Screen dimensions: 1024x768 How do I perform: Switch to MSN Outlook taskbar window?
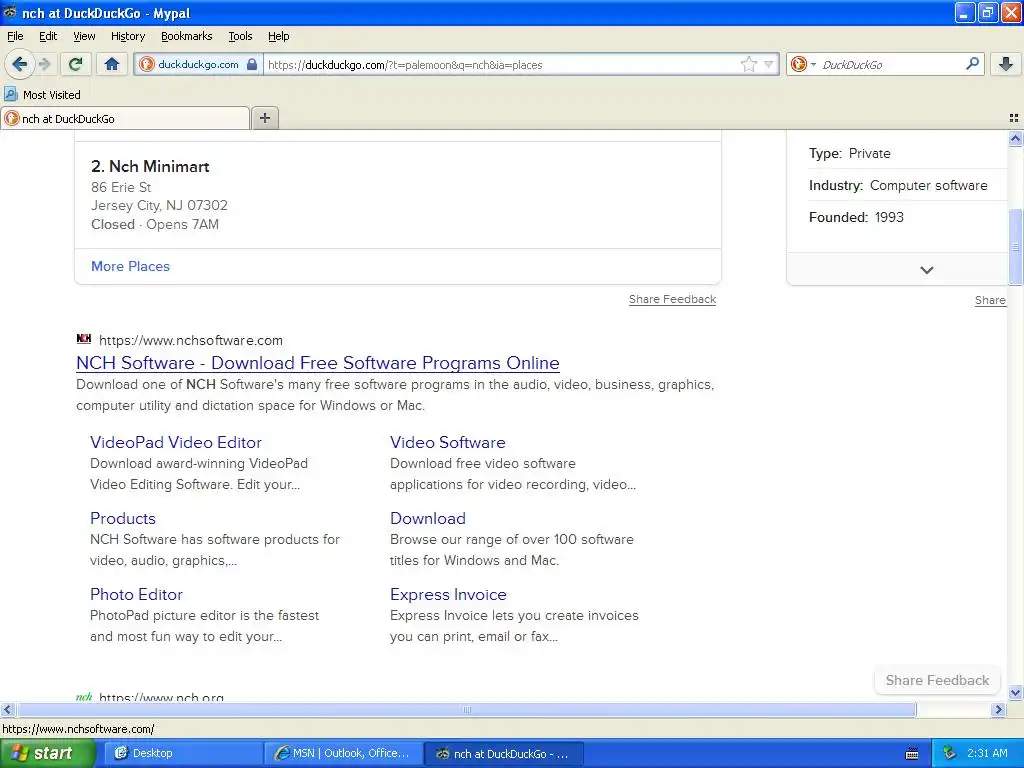tap(344, 753)
